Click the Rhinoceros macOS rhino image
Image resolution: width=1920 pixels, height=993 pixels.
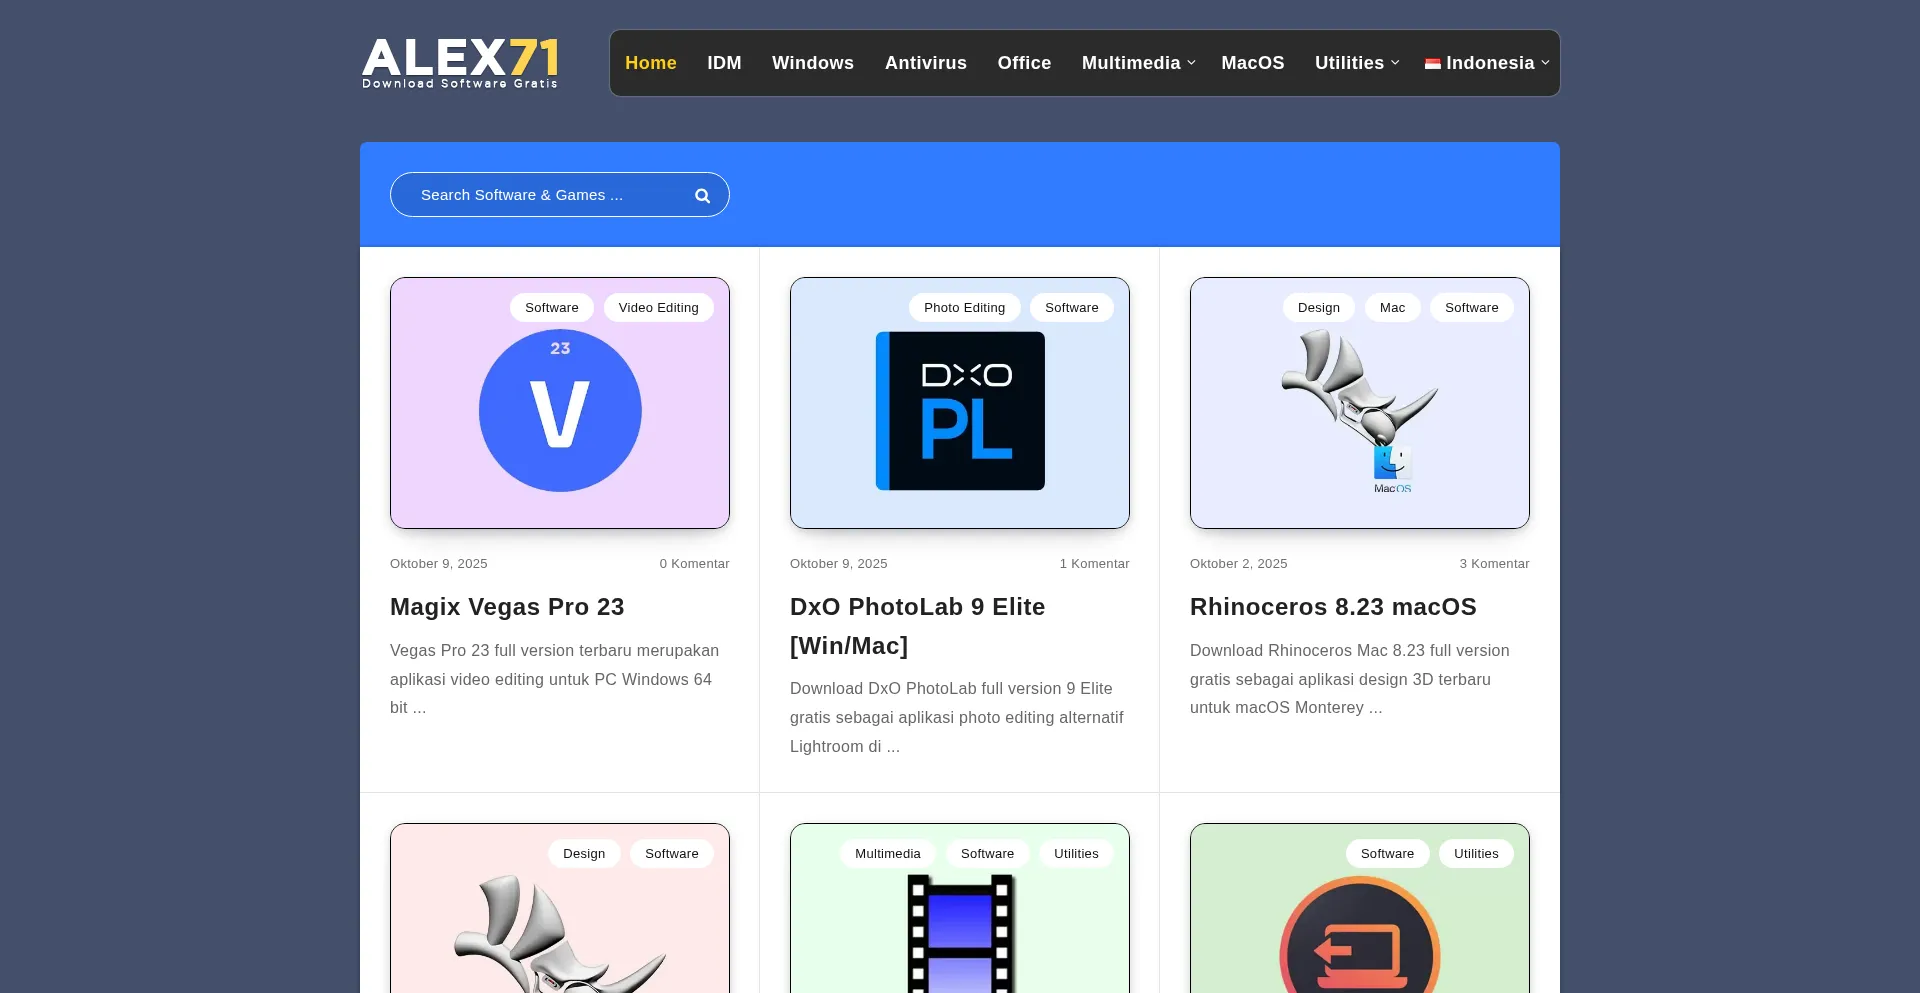coord(1359,400)
